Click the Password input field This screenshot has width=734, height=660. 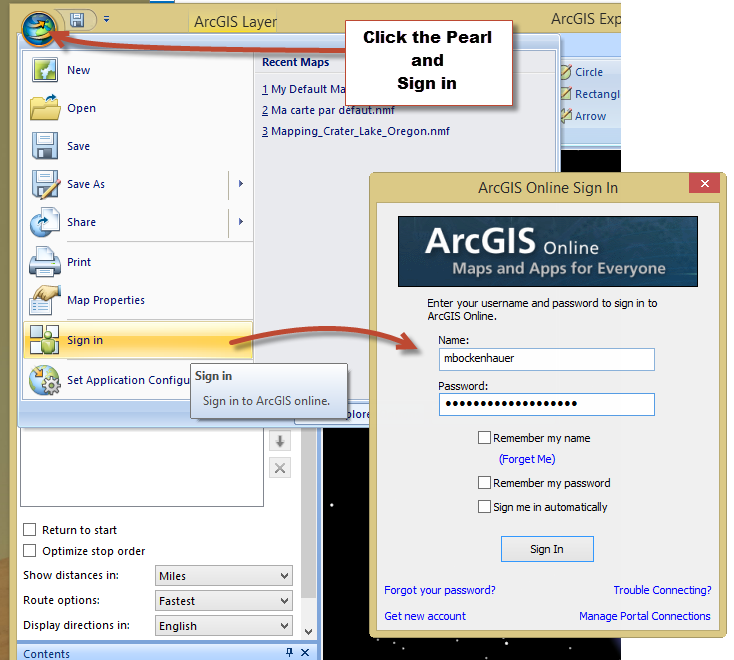pos(547,404)
